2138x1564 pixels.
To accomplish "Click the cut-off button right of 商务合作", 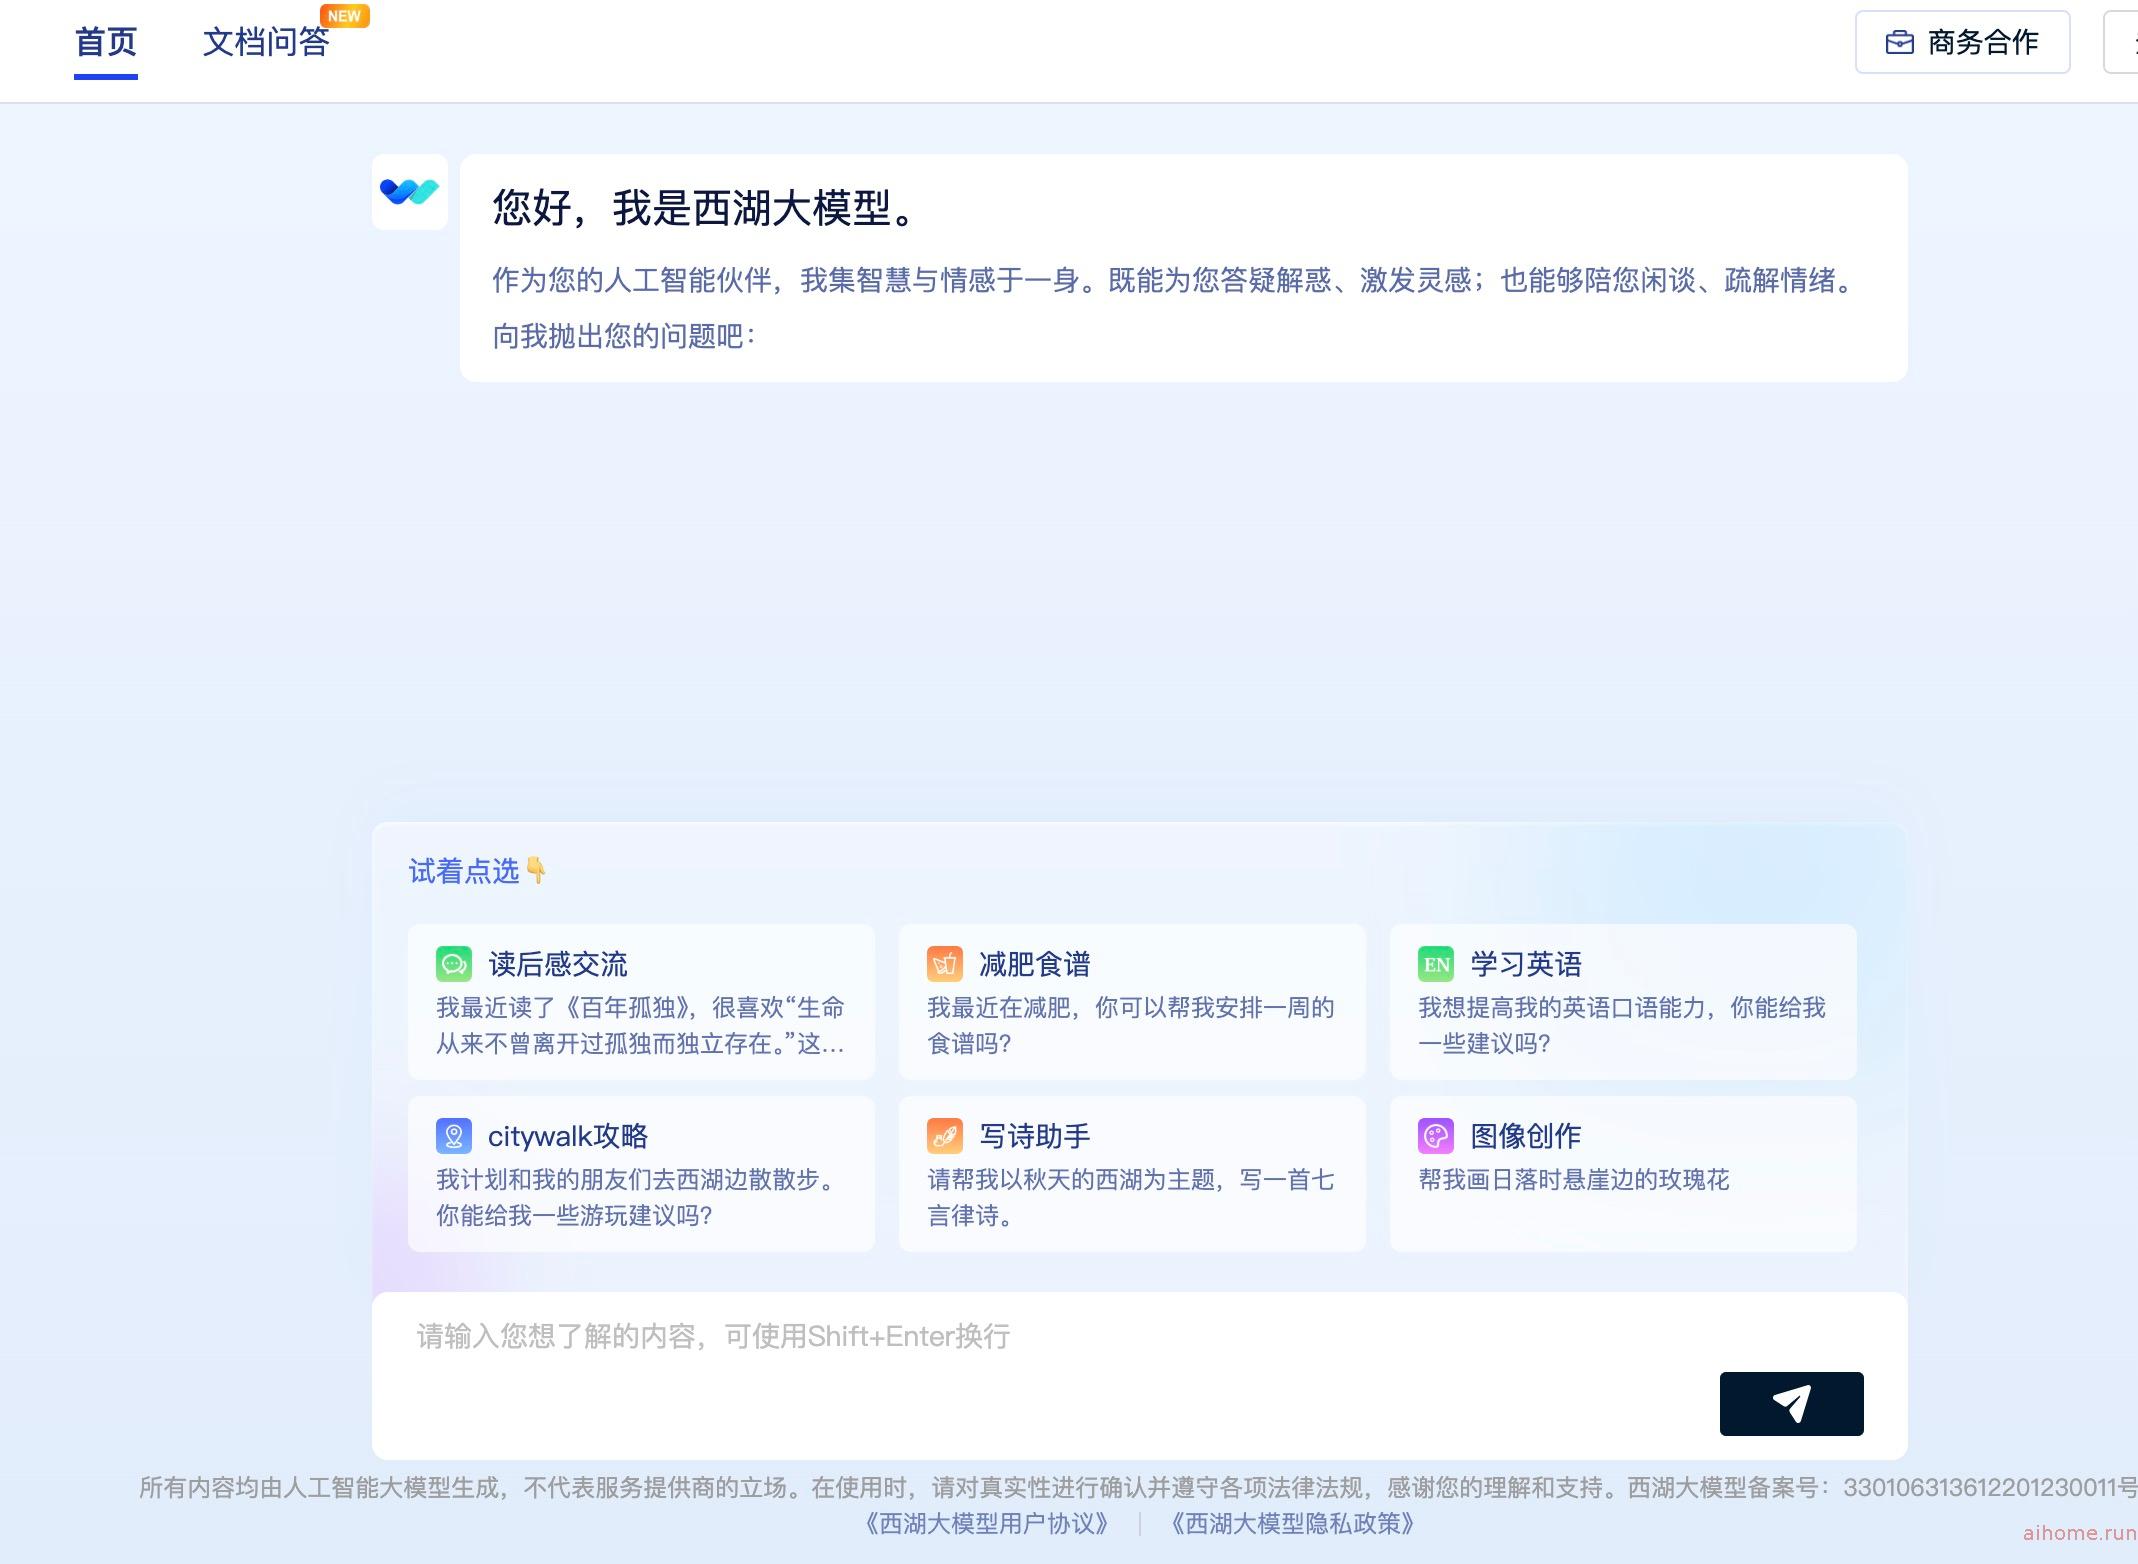I will [x=2121, y=42].
